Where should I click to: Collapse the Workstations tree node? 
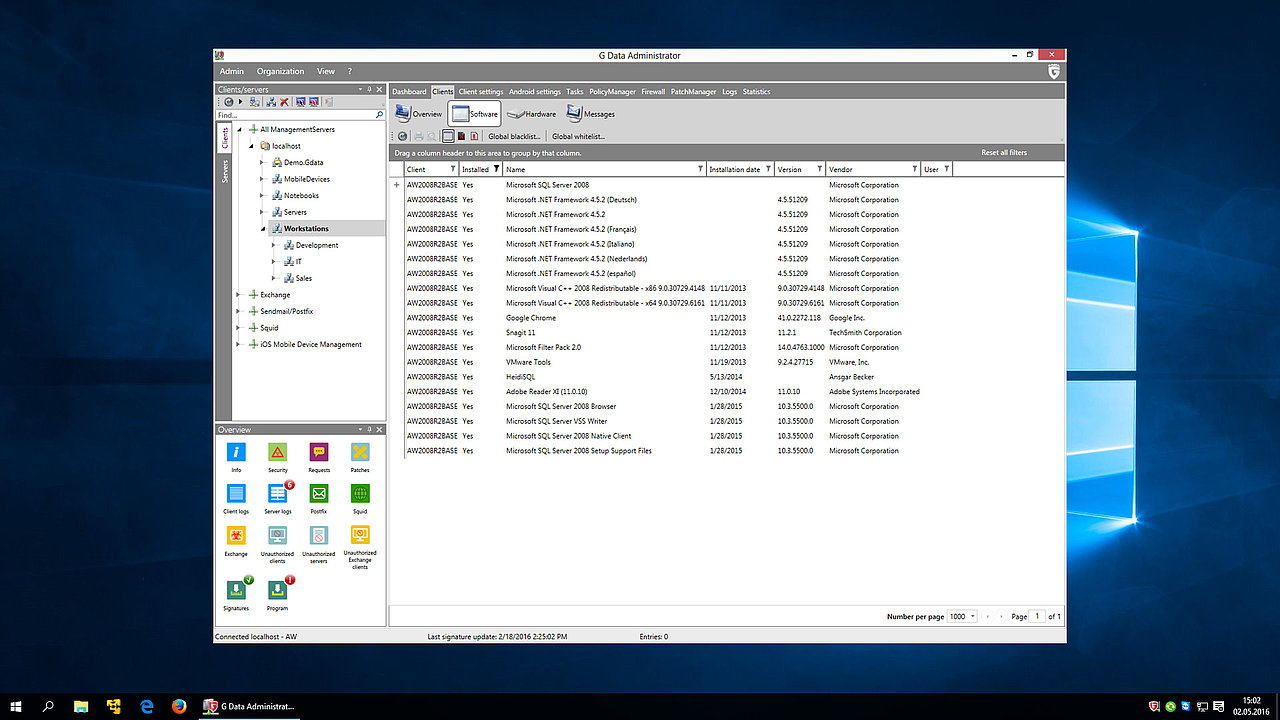(x=263, y=229)
